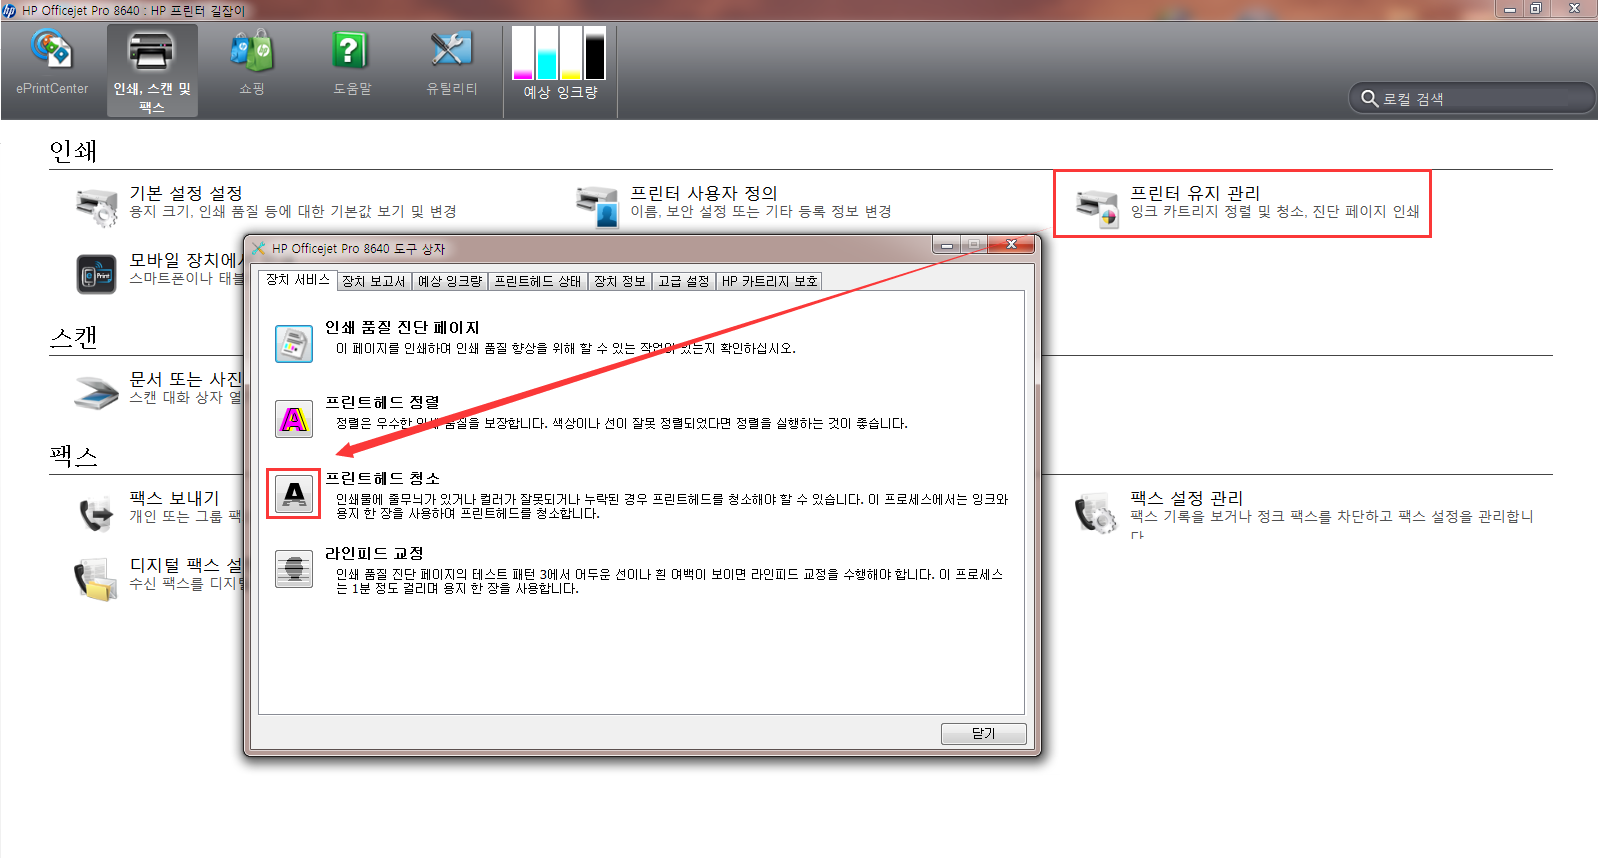
Task: Click the 인쇄 품질 진단 페이지 icon
Action: click(x=294, y=343)
